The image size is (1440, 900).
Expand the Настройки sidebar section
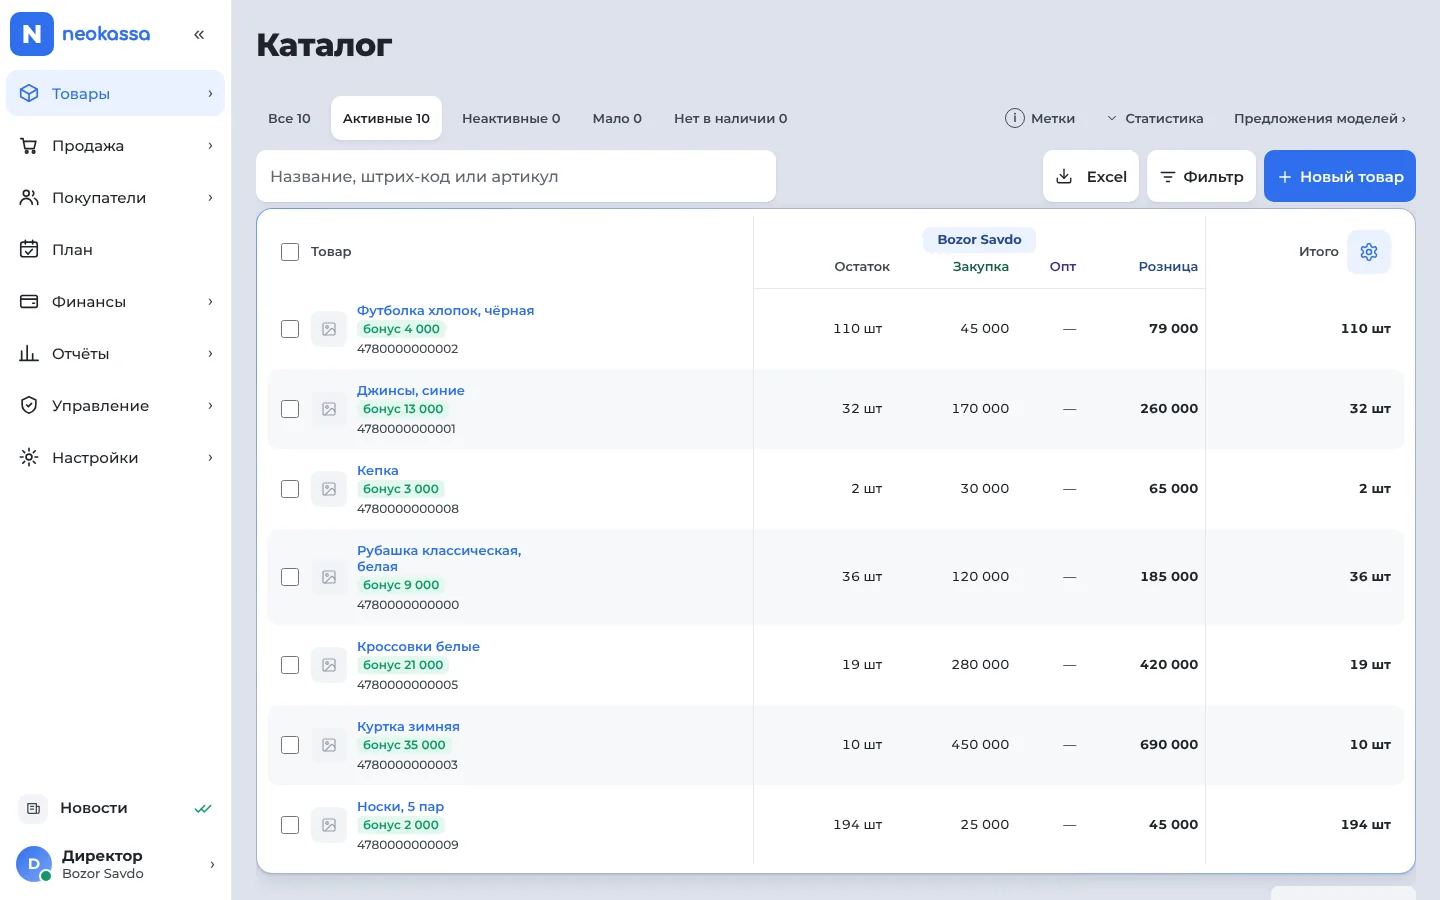[x=116, y=458]
